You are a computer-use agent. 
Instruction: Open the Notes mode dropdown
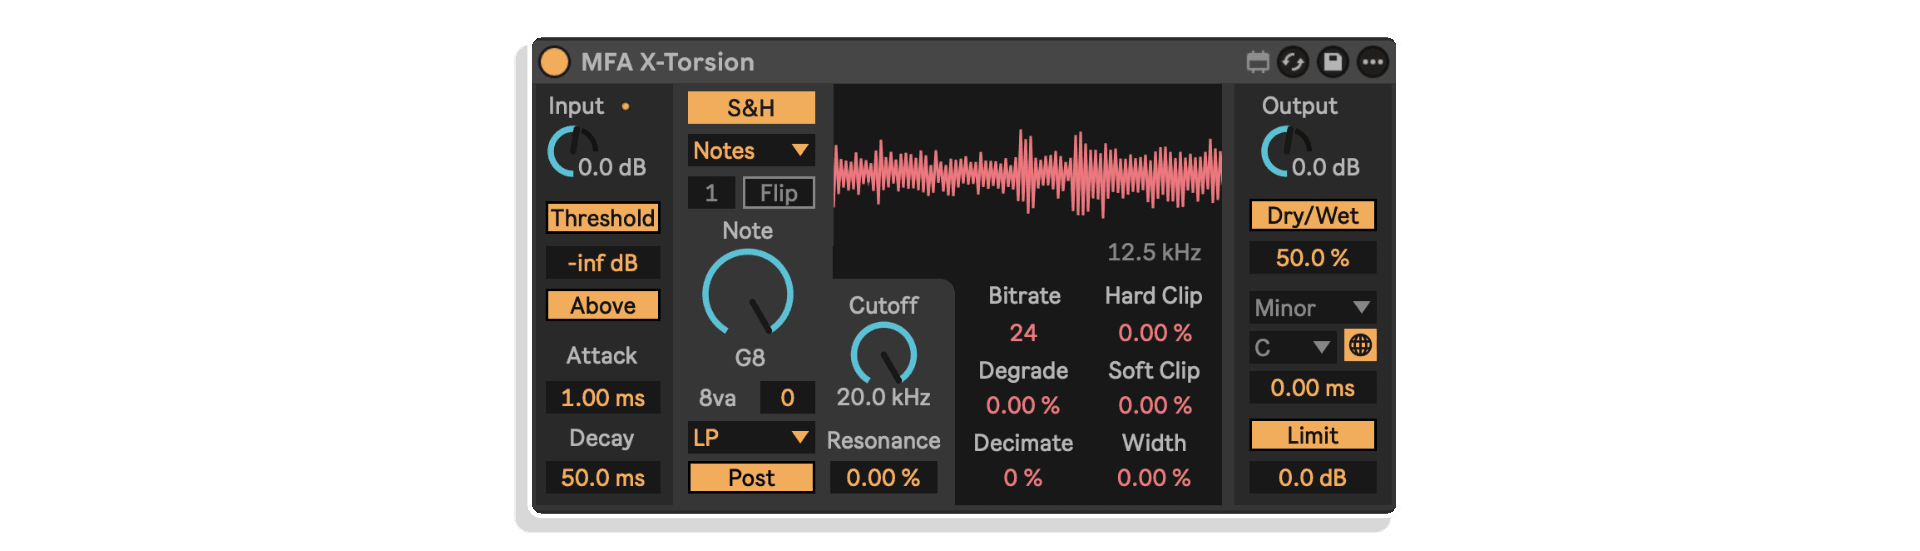coord(751,151)
